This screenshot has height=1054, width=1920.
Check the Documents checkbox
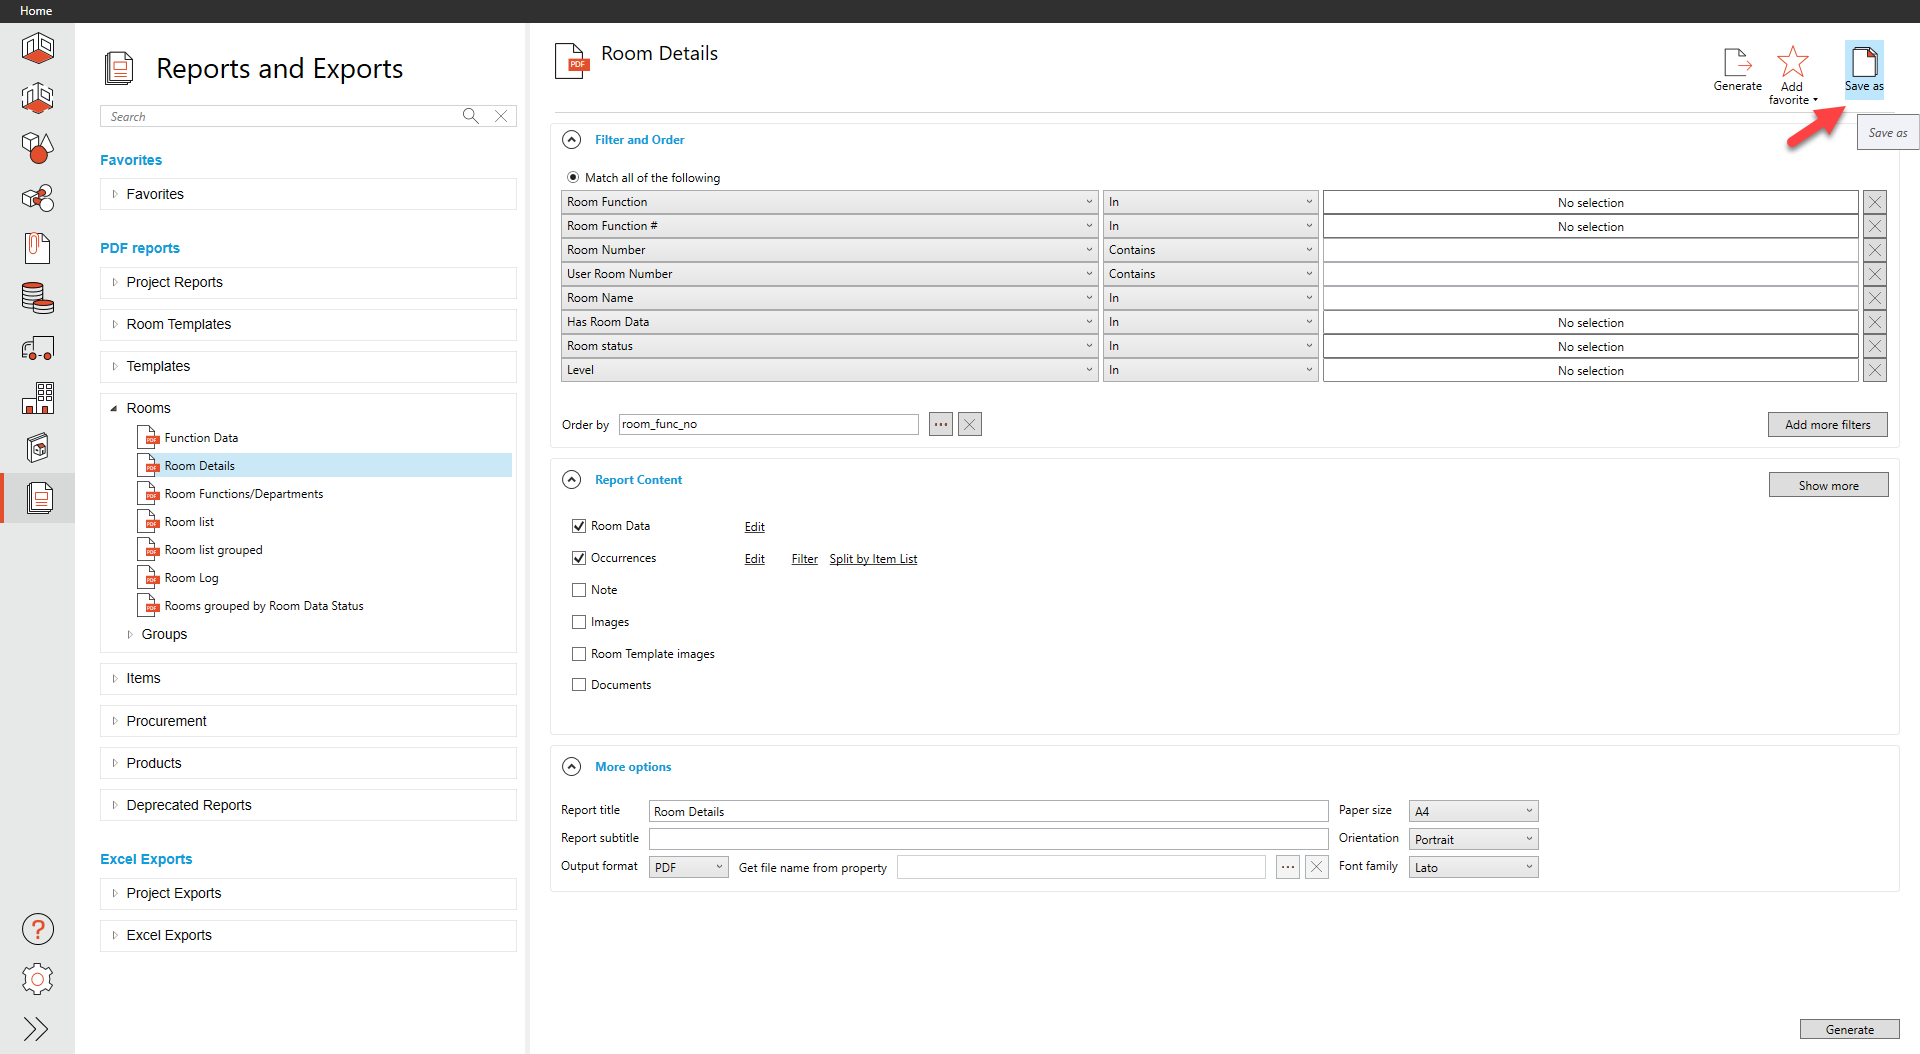pos(579,685)
